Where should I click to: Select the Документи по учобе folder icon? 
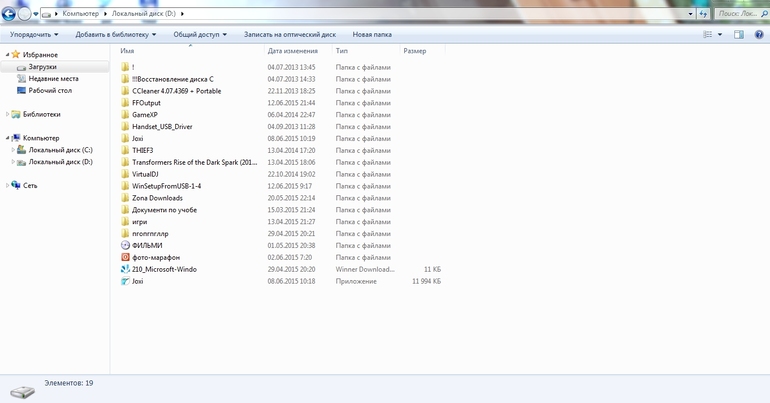point(125,210)
